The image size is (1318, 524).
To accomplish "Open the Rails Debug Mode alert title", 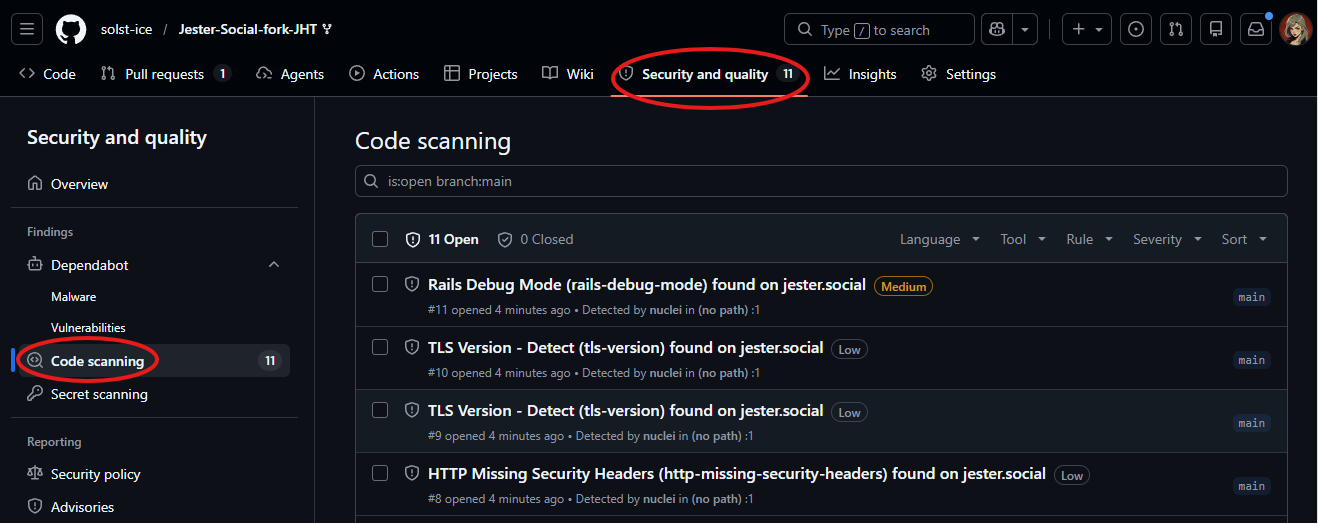I will (x=647, y=285).
